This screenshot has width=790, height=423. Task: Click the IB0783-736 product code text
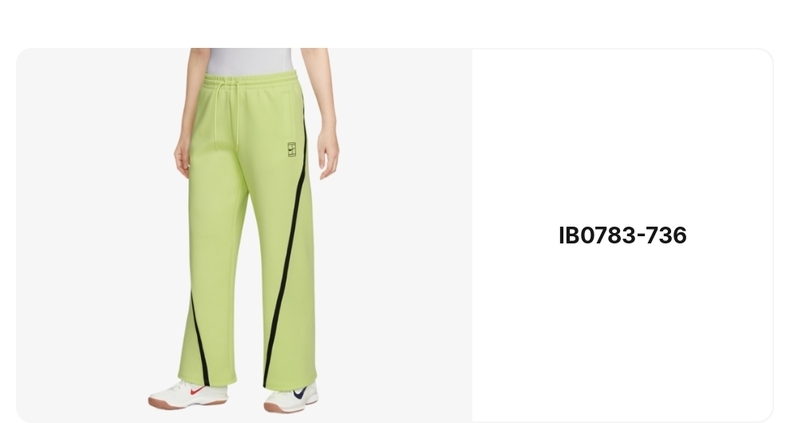coord(622,235)
